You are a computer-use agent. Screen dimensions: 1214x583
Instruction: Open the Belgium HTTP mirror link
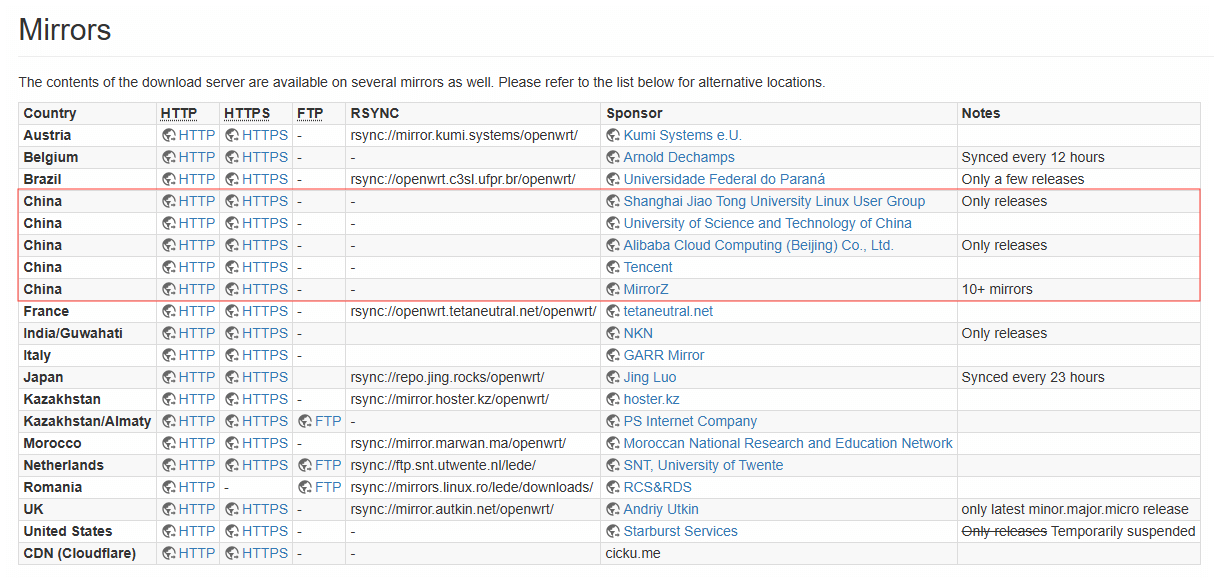click(x=196, y=157)
